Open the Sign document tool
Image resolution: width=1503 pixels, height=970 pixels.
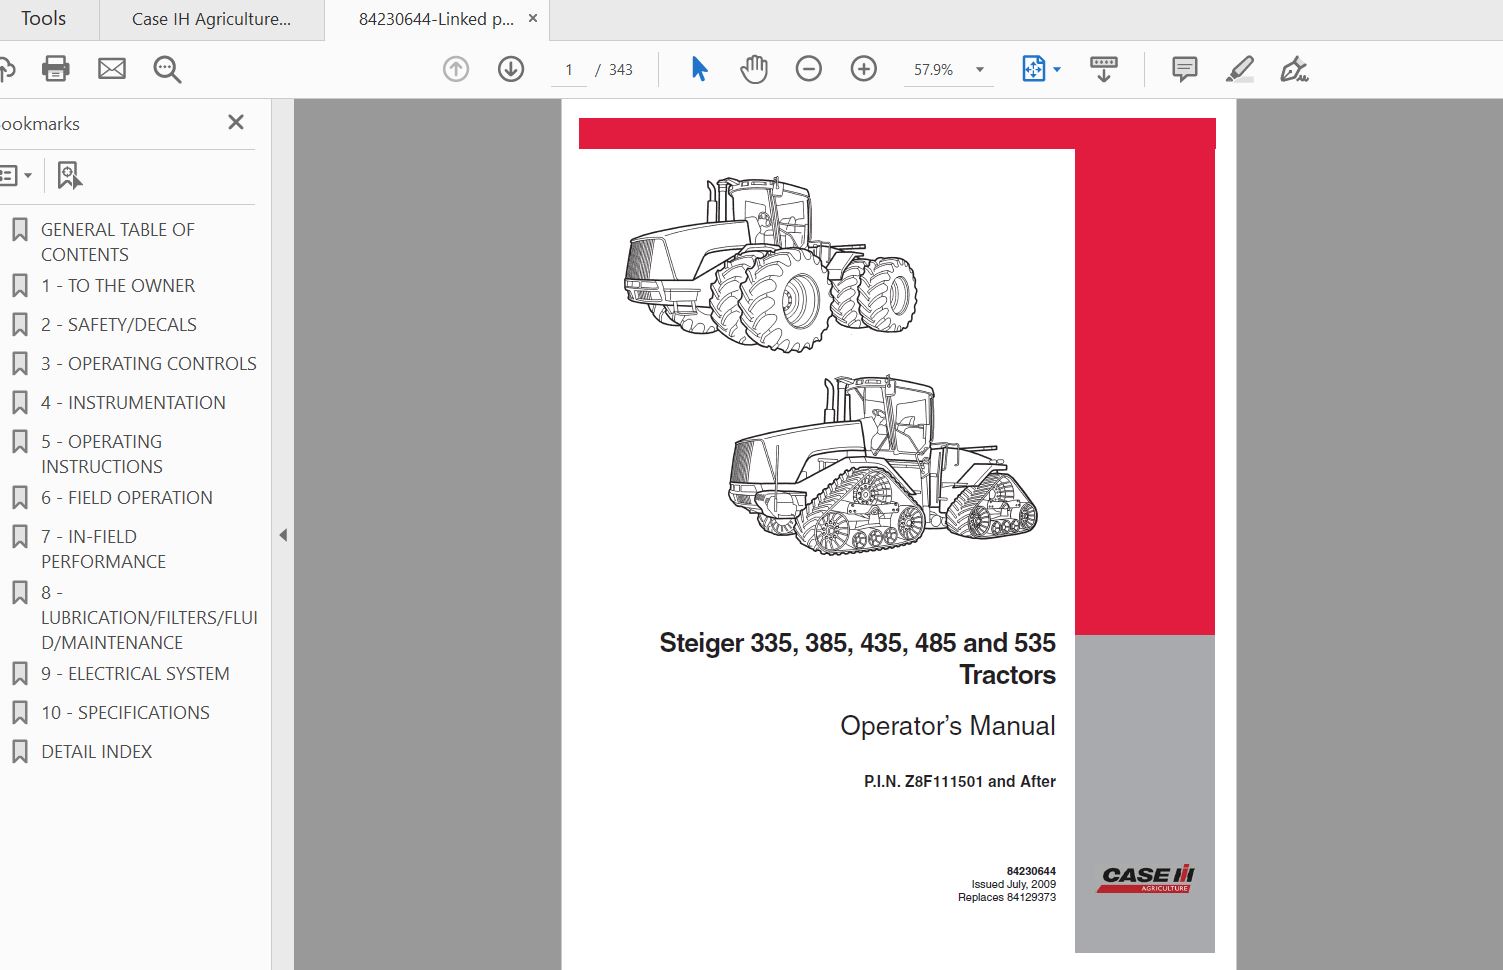[x=1294, y=69]
